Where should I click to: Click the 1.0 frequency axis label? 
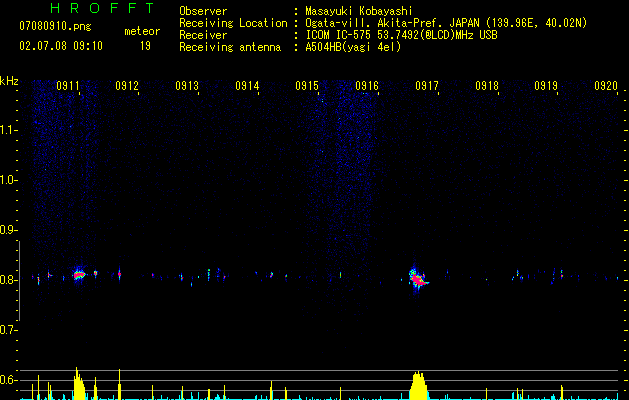tap(8, 180)
